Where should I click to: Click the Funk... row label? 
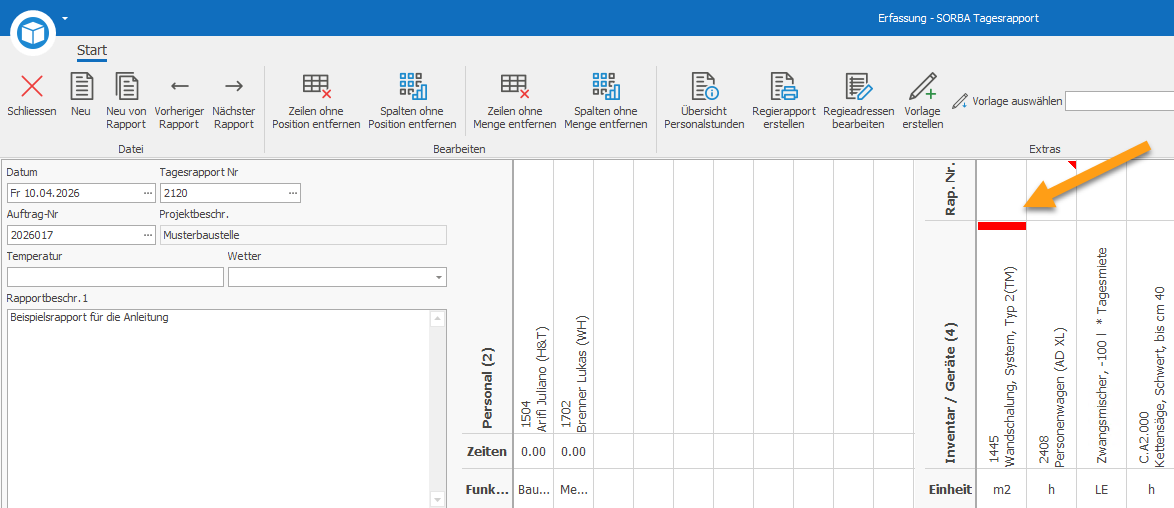pos(487,490)
